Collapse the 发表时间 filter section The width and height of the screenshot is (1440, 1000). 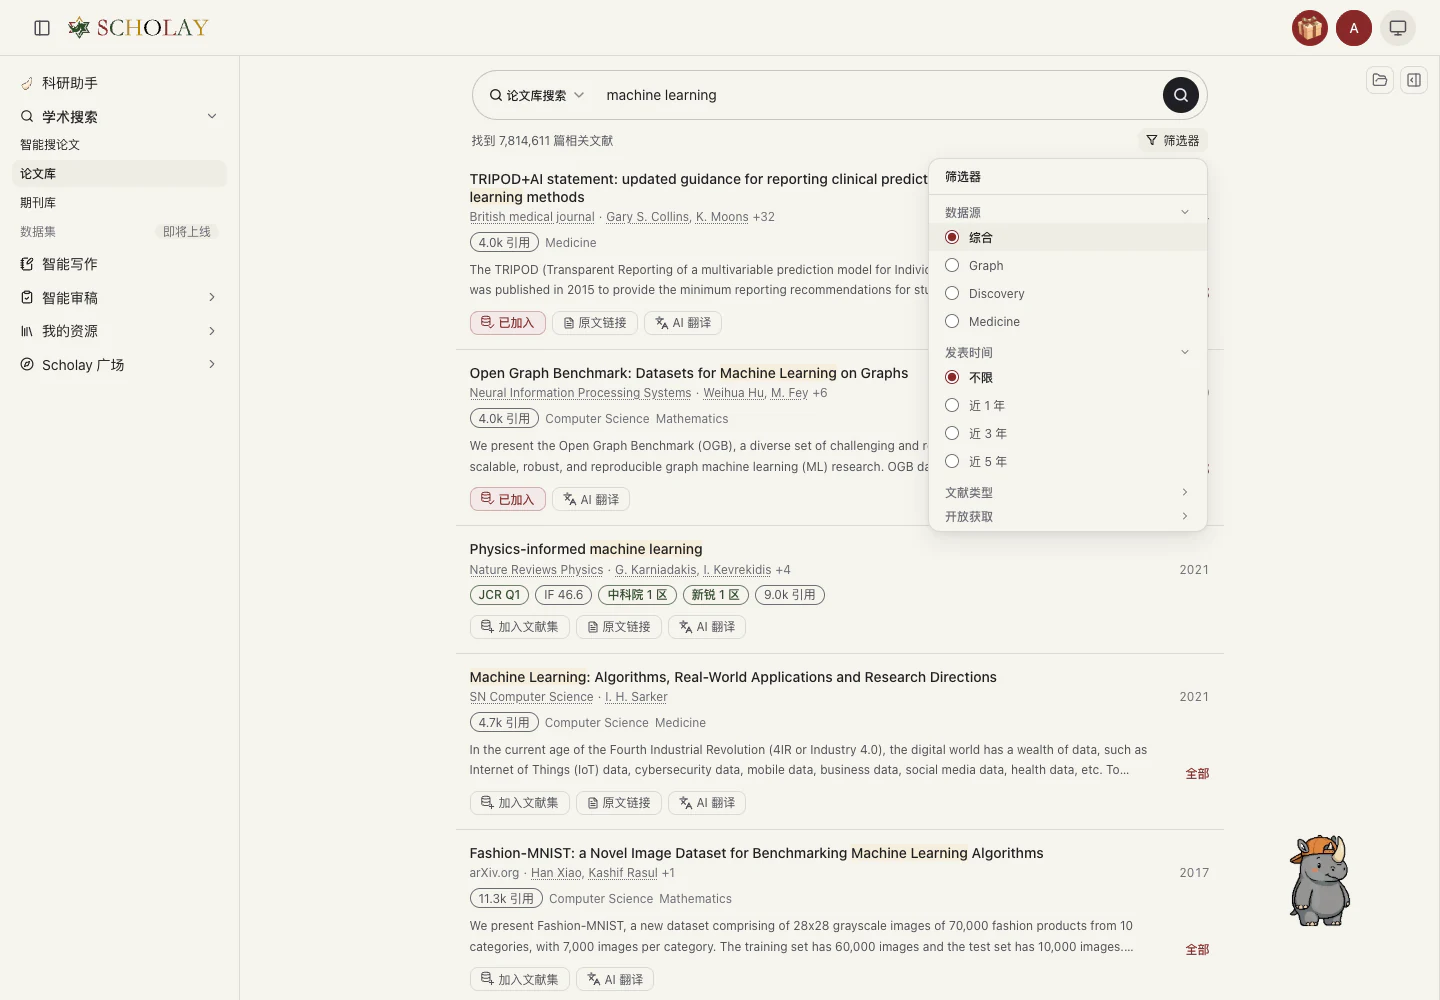point(1185,352)
